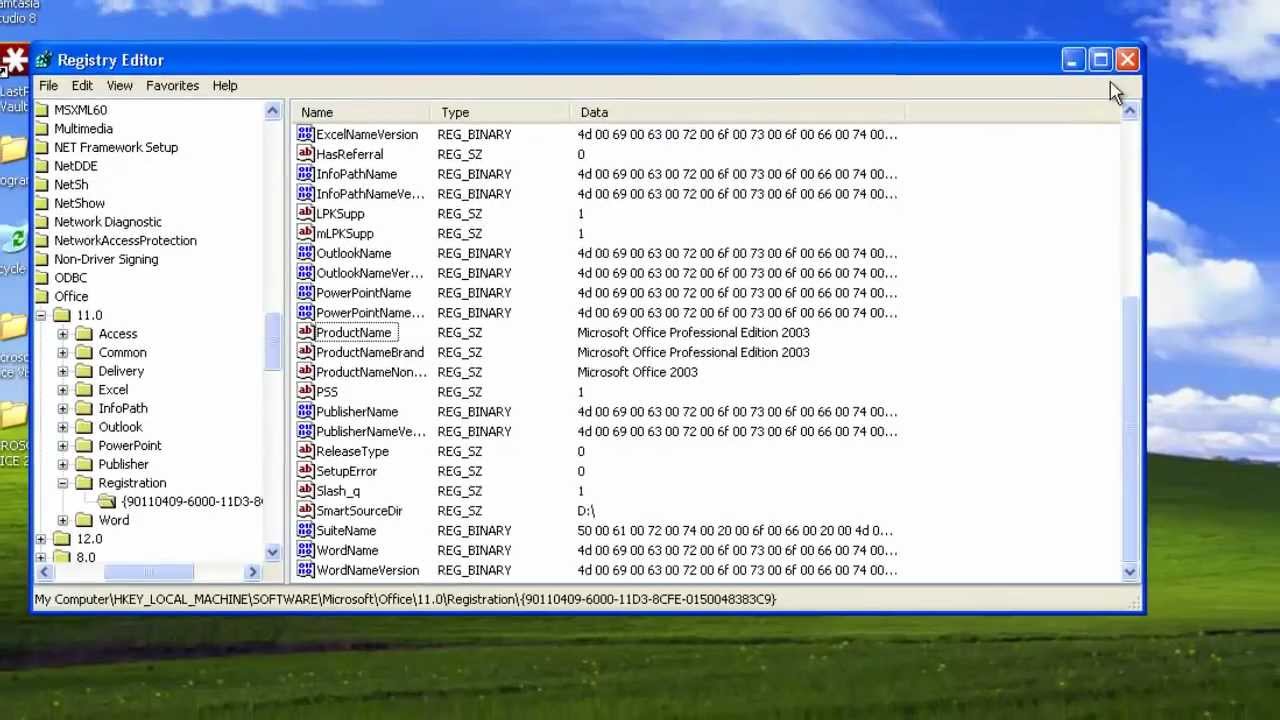Screen dimensions: 1280x720
Task: Click the Registry Editor title bar icon
Action: [x=45, y=60]
